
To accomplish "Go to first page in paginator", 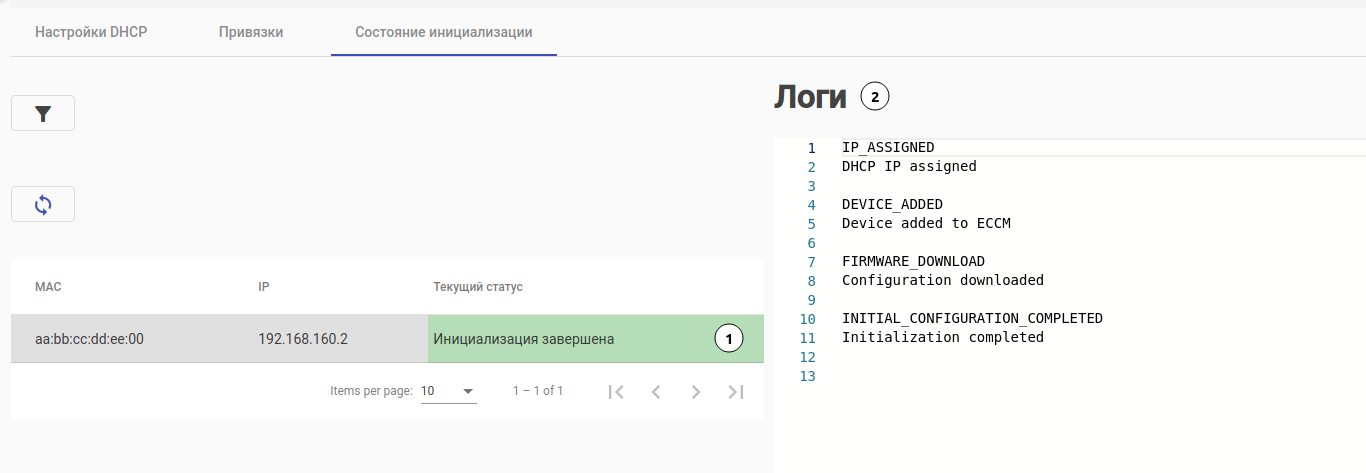I will 616,392.
